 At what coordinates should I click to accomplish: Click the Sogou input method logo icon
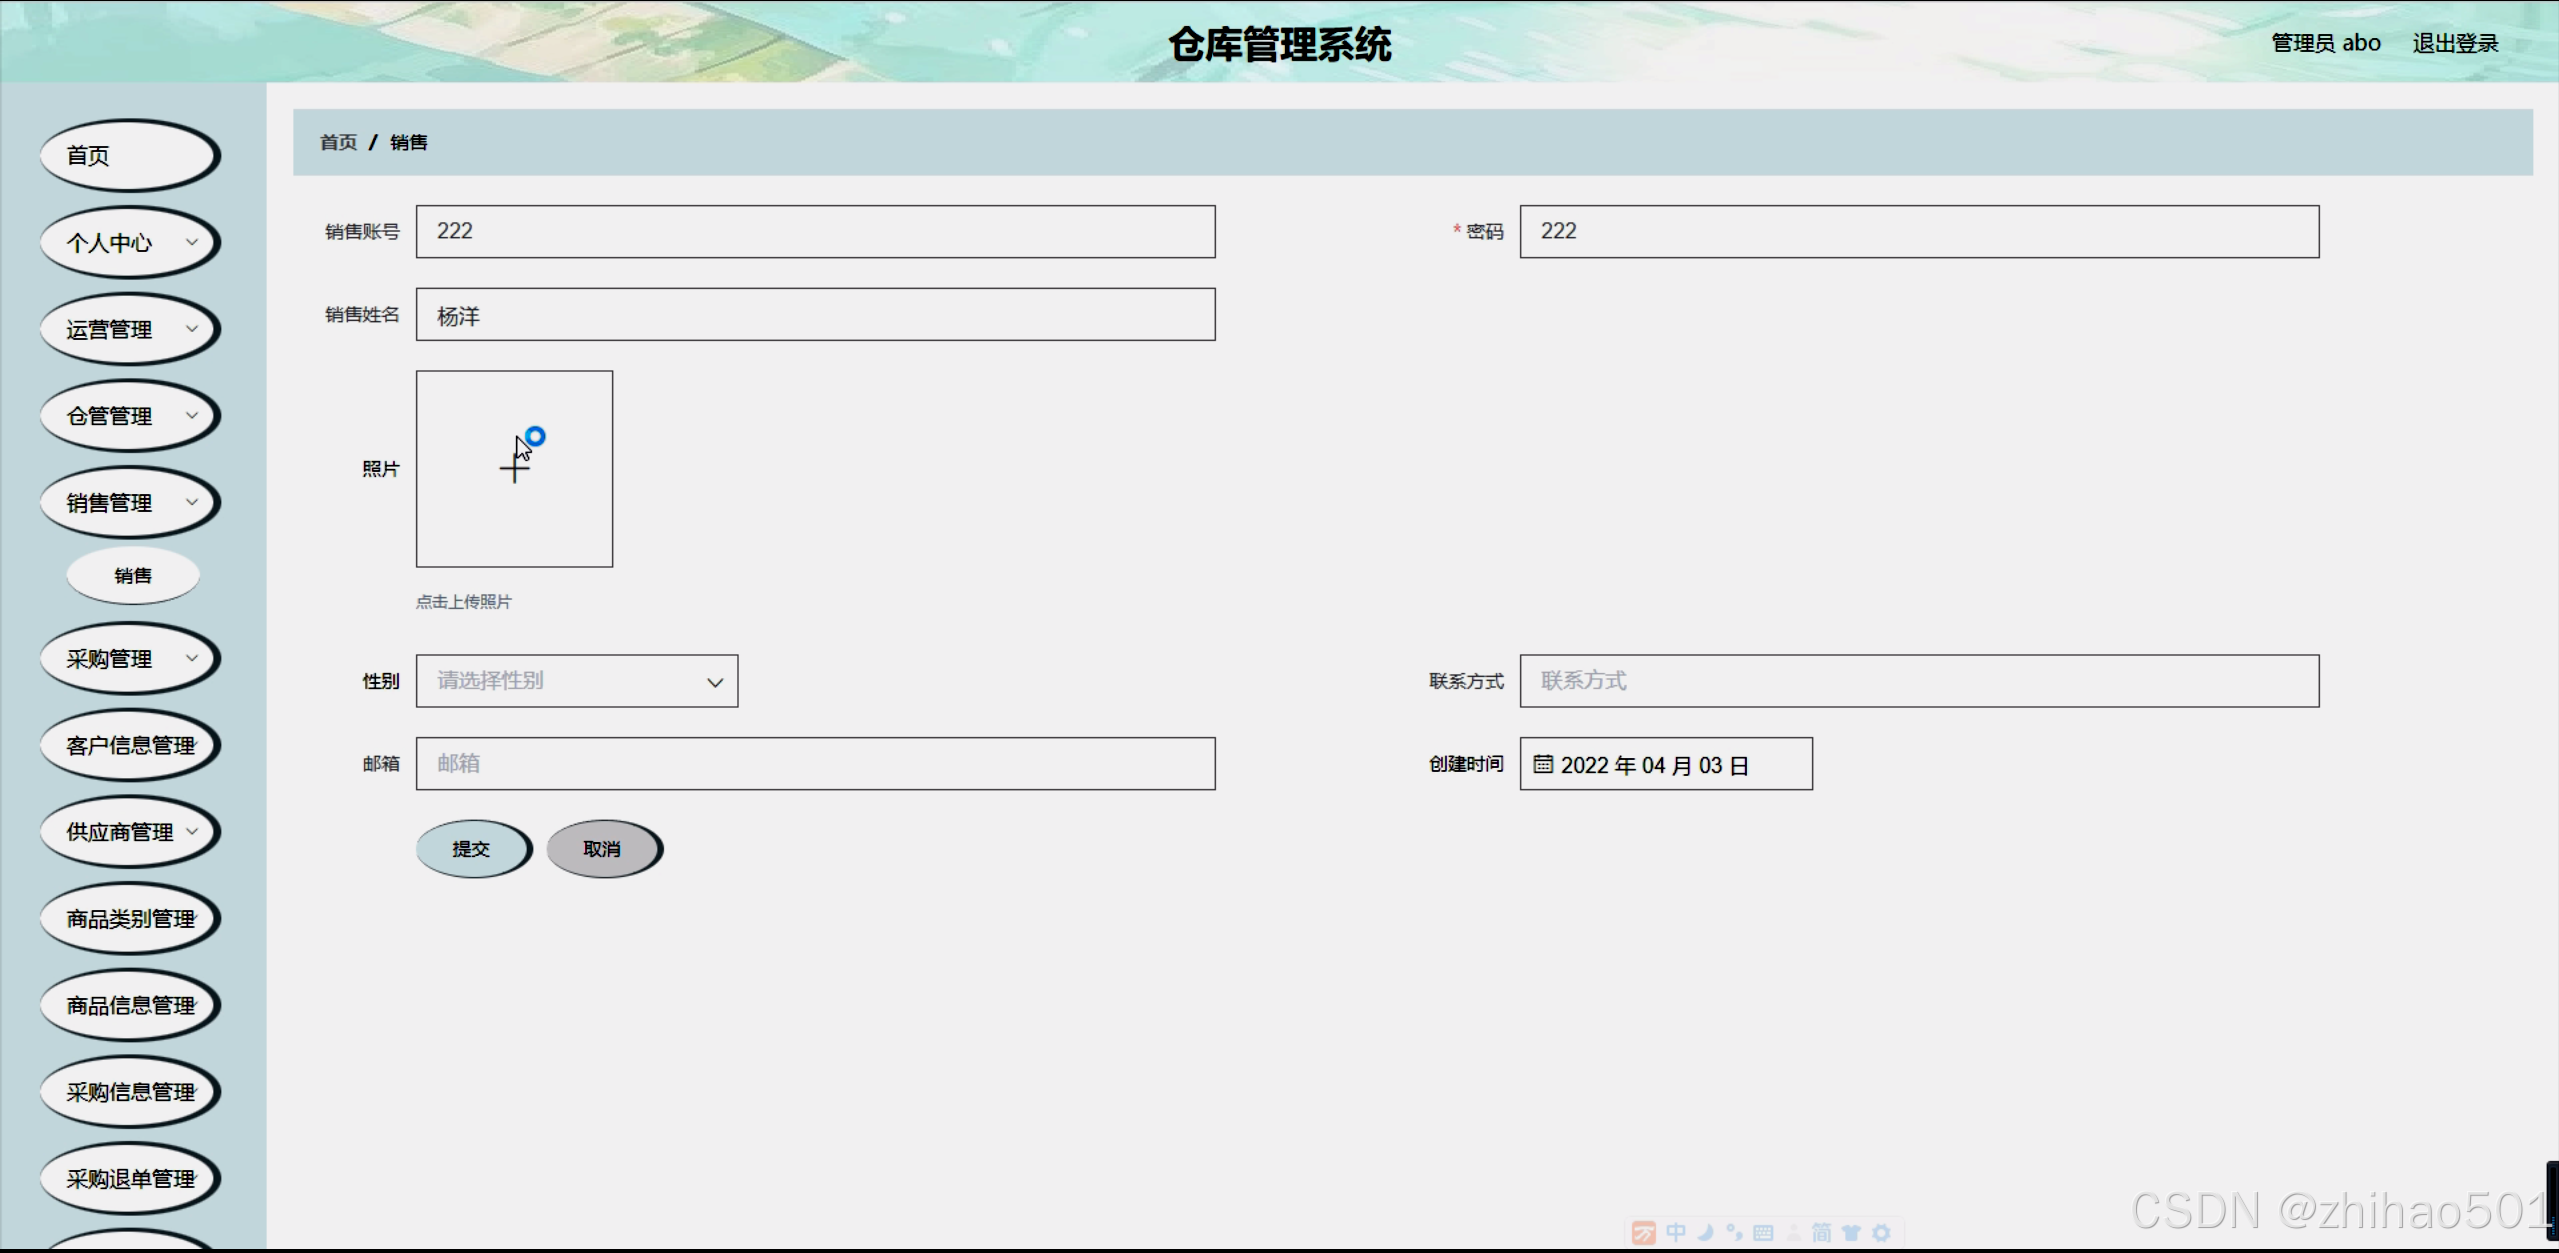coord(1643,1233)
